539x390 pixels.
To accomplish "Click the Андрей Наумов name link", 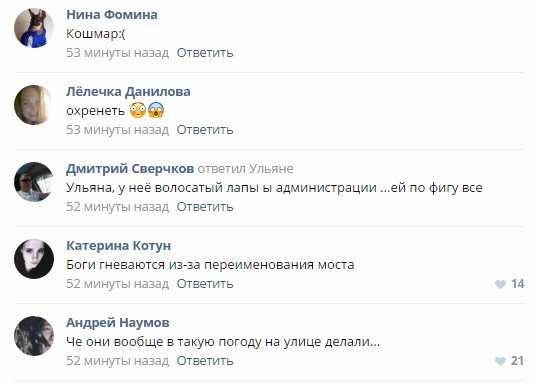I will click(118, 322).
